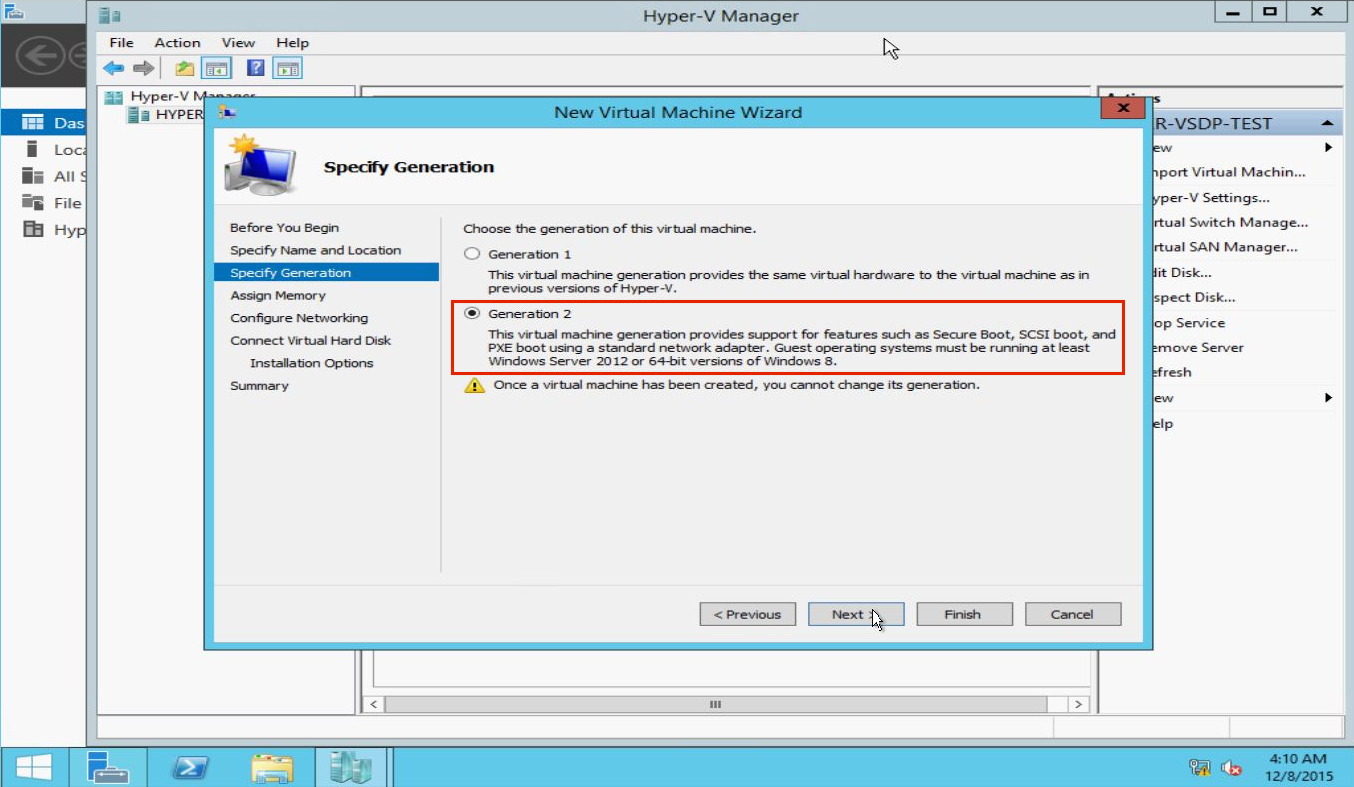Image resolution: width=1354 pixels, height=787 pixels.
Task: Open the View menu
Action: (239, 43)
